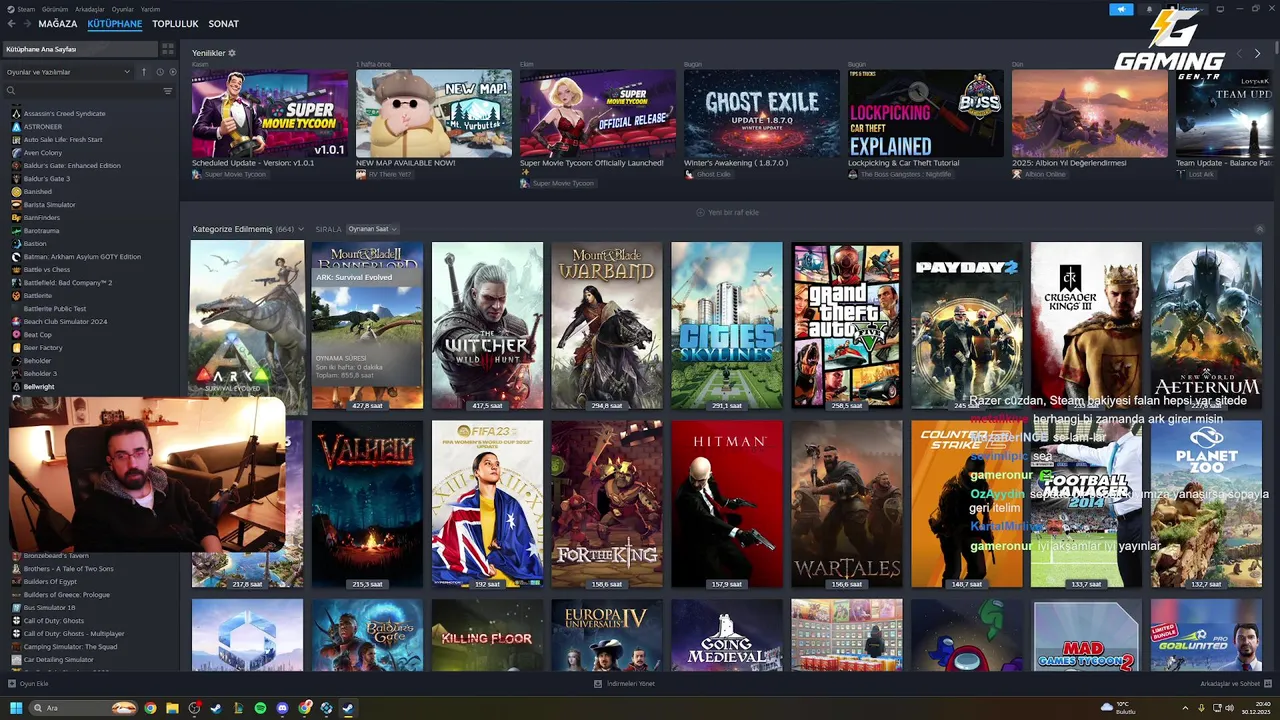Viewport: 1280px width, 720px height.
Task: Open Lockpicking & Car Theft Tutorial news
Action: (926, 113)
